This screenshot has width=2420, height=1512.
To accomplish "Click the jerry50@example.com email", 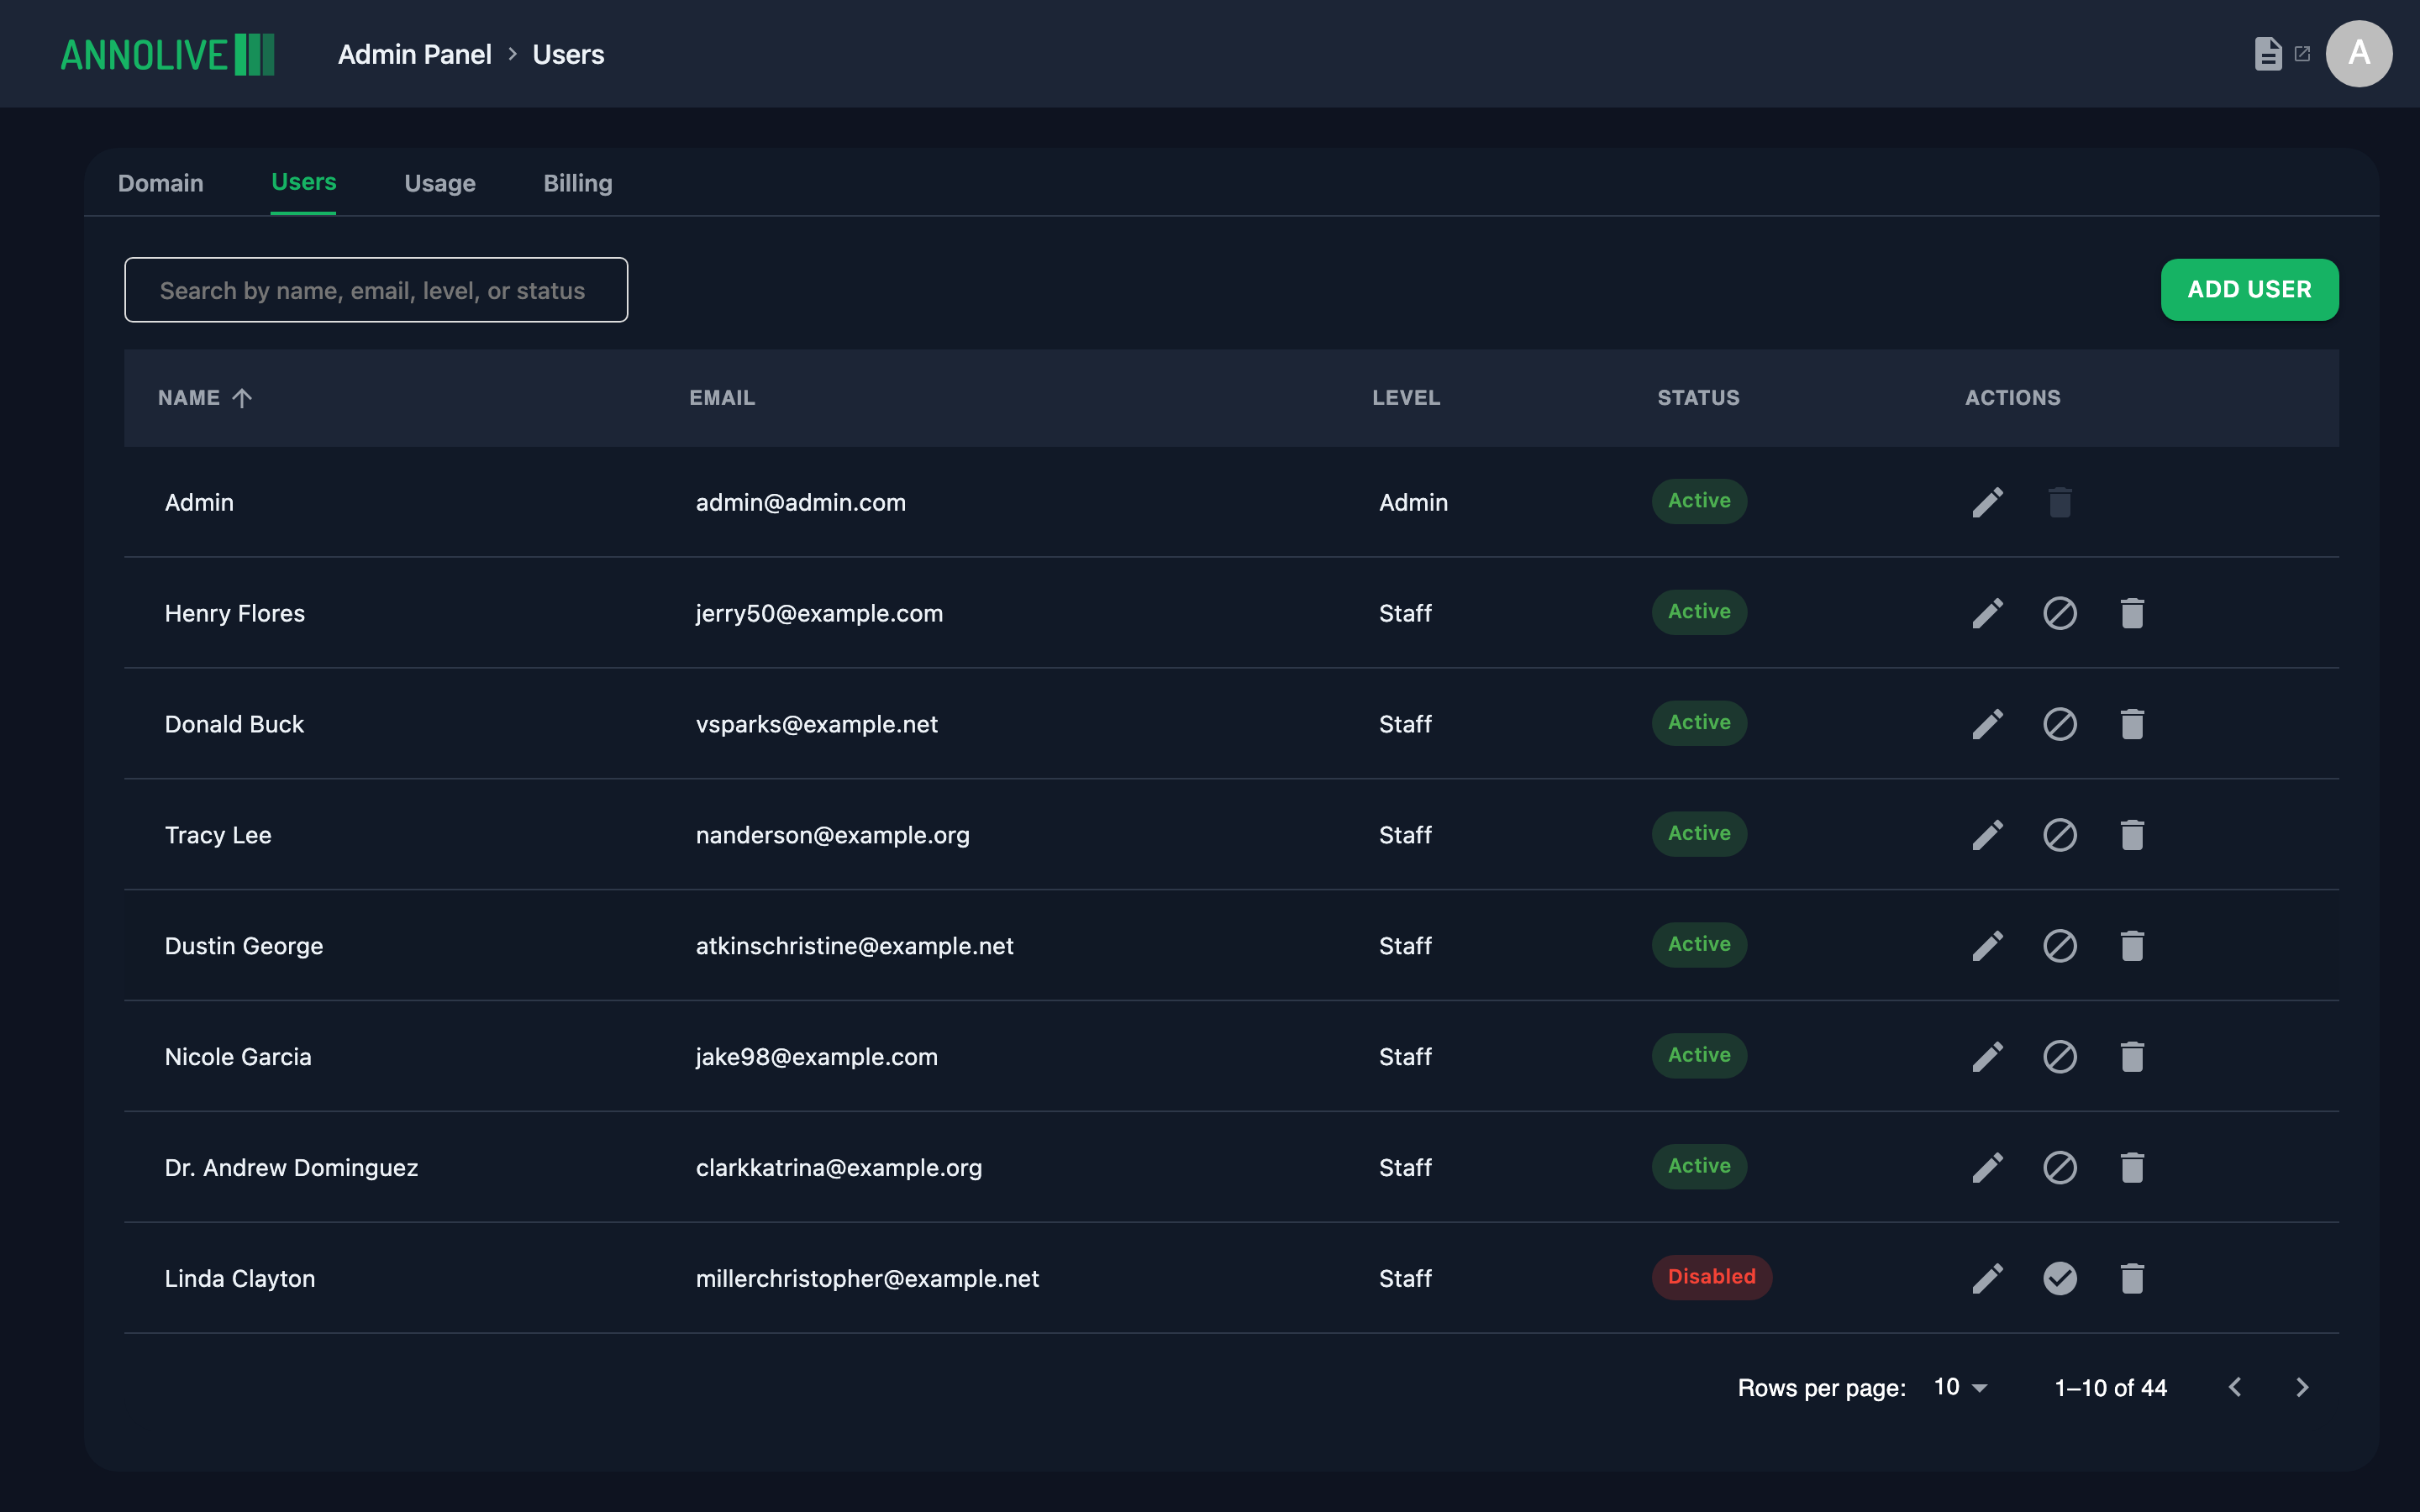I will (819, 613).
